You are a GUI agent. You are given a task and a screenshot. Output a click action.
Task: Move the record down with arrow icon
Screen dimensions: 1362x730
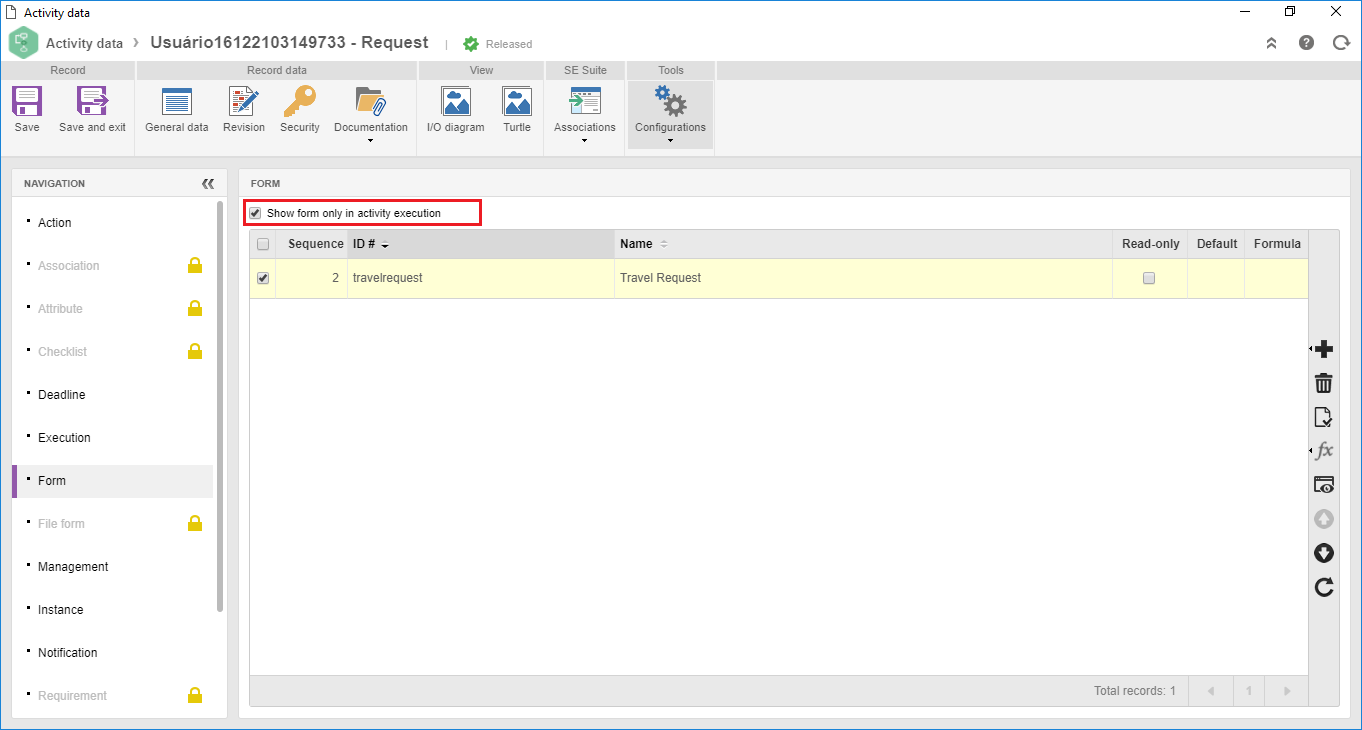point(1324,553)
